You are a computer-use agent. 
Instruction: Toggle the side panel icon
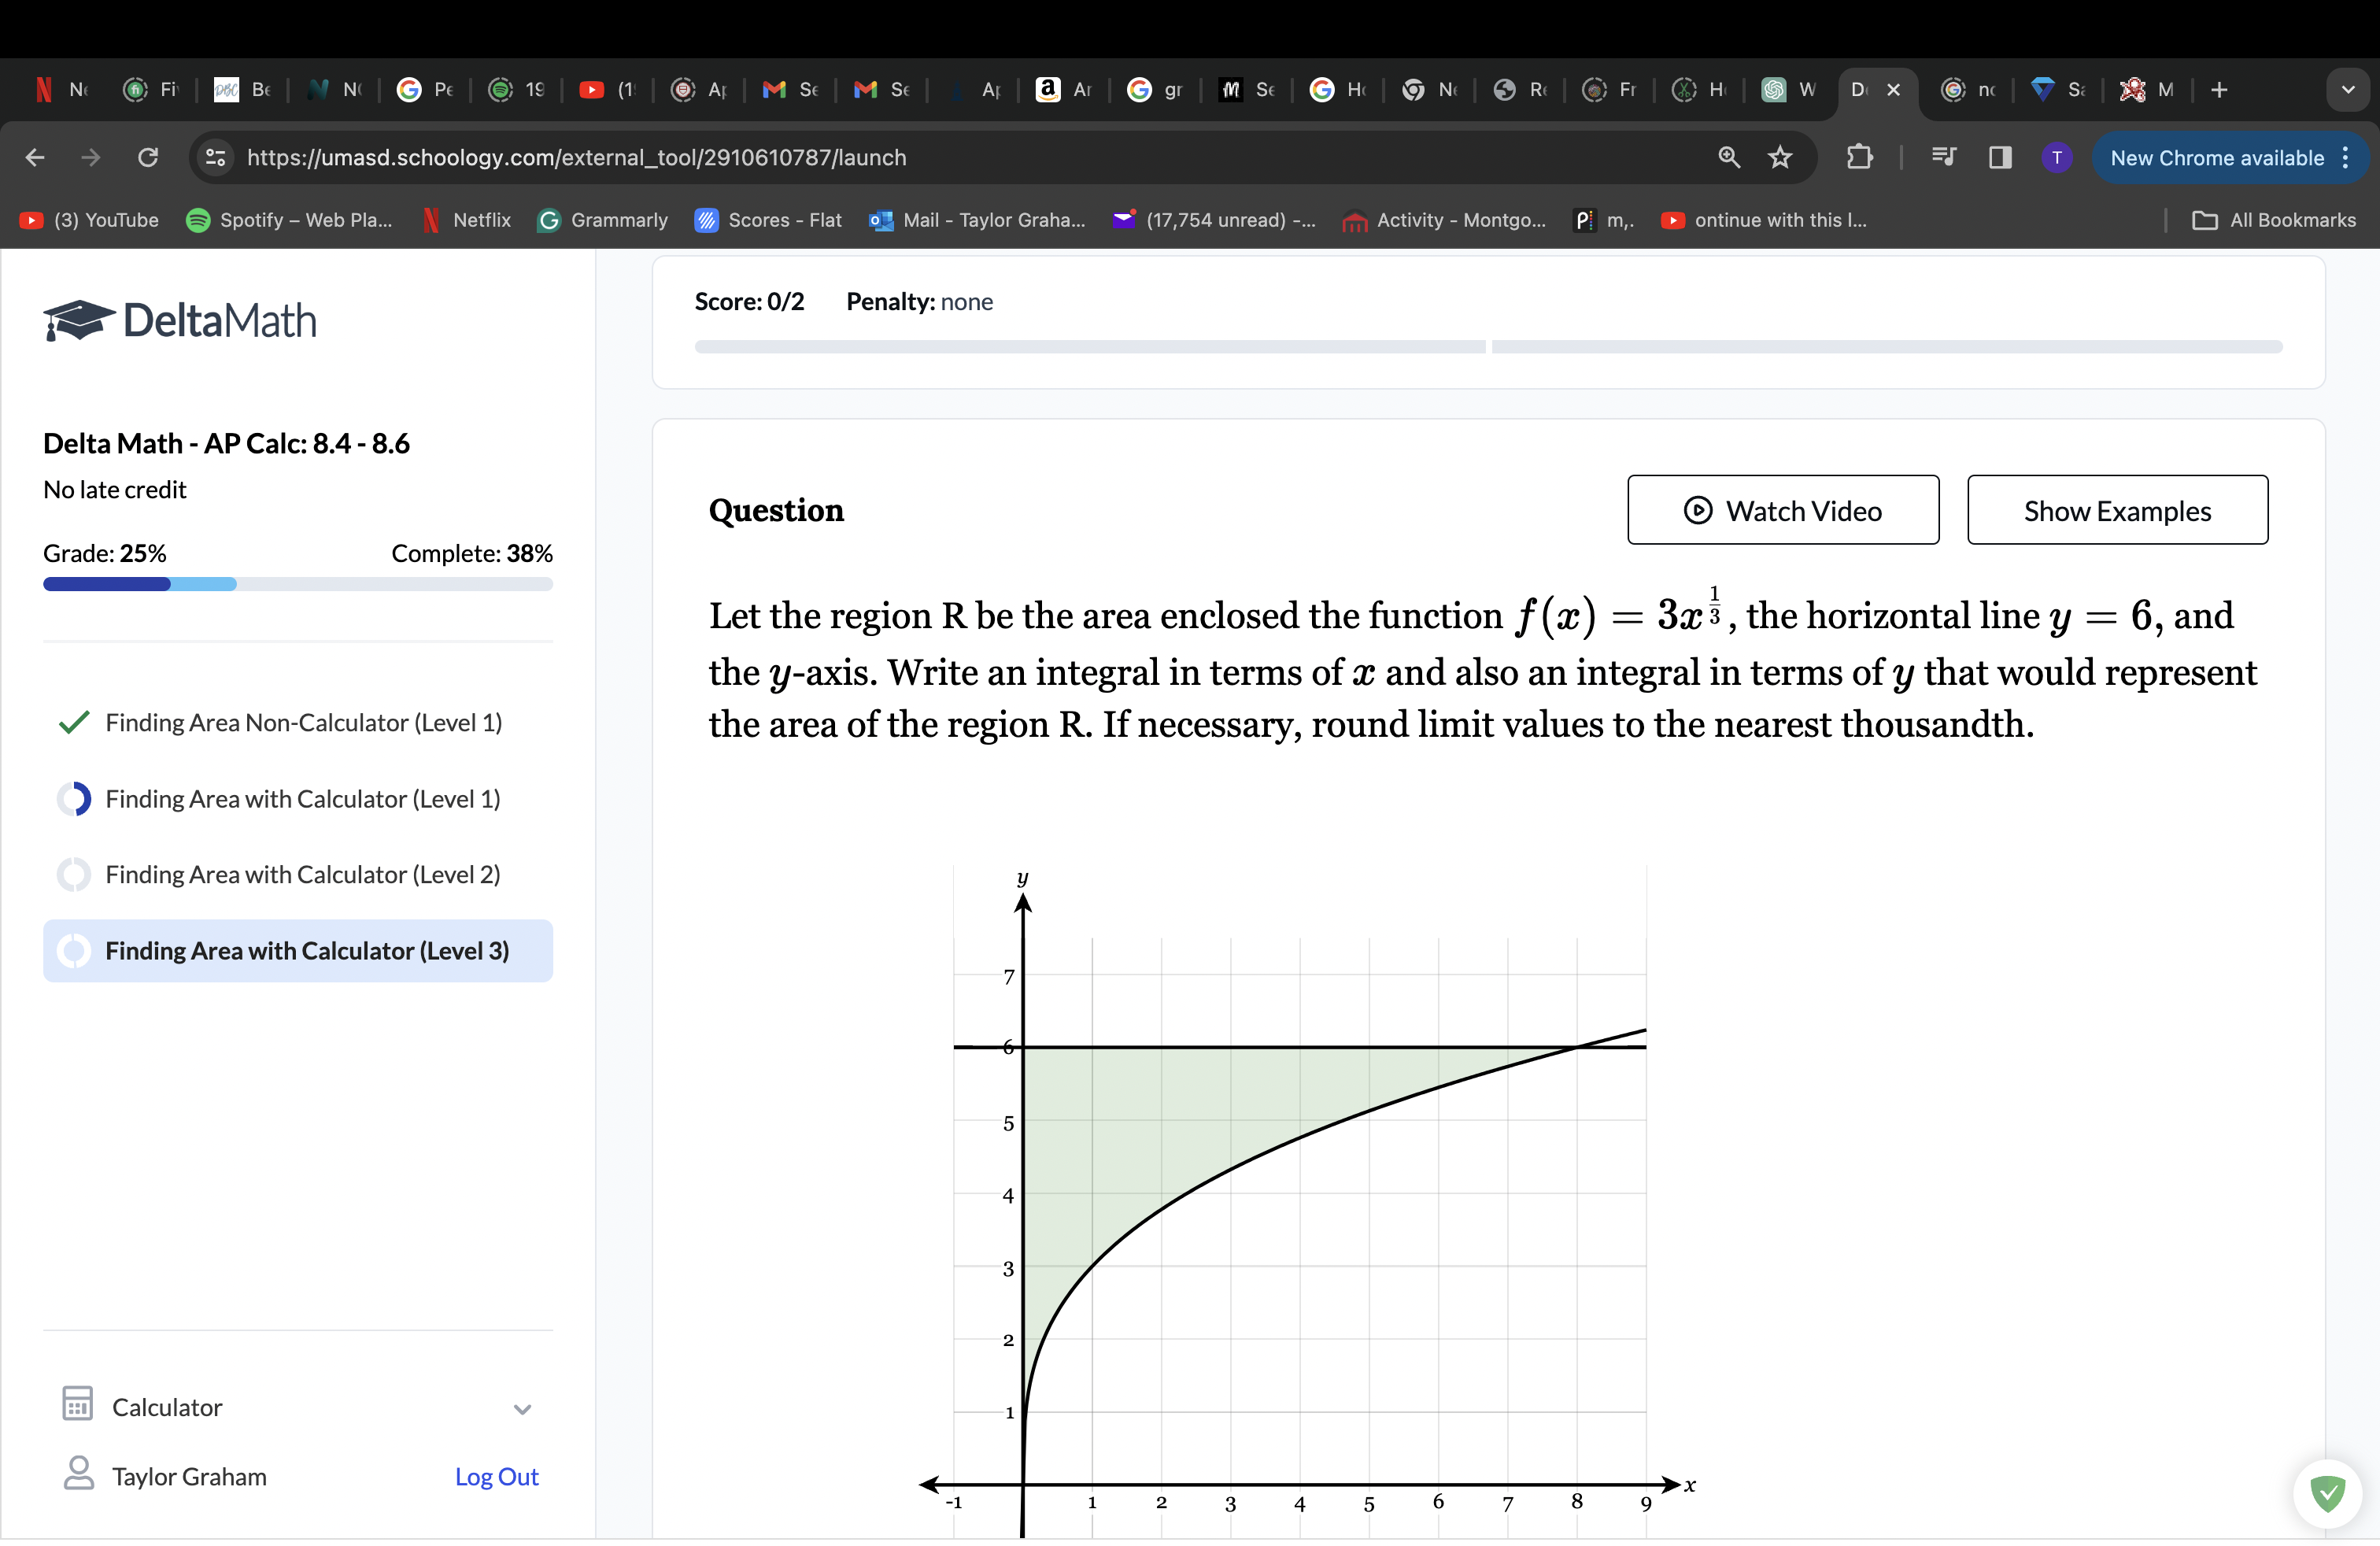(x=1999, y=157)
